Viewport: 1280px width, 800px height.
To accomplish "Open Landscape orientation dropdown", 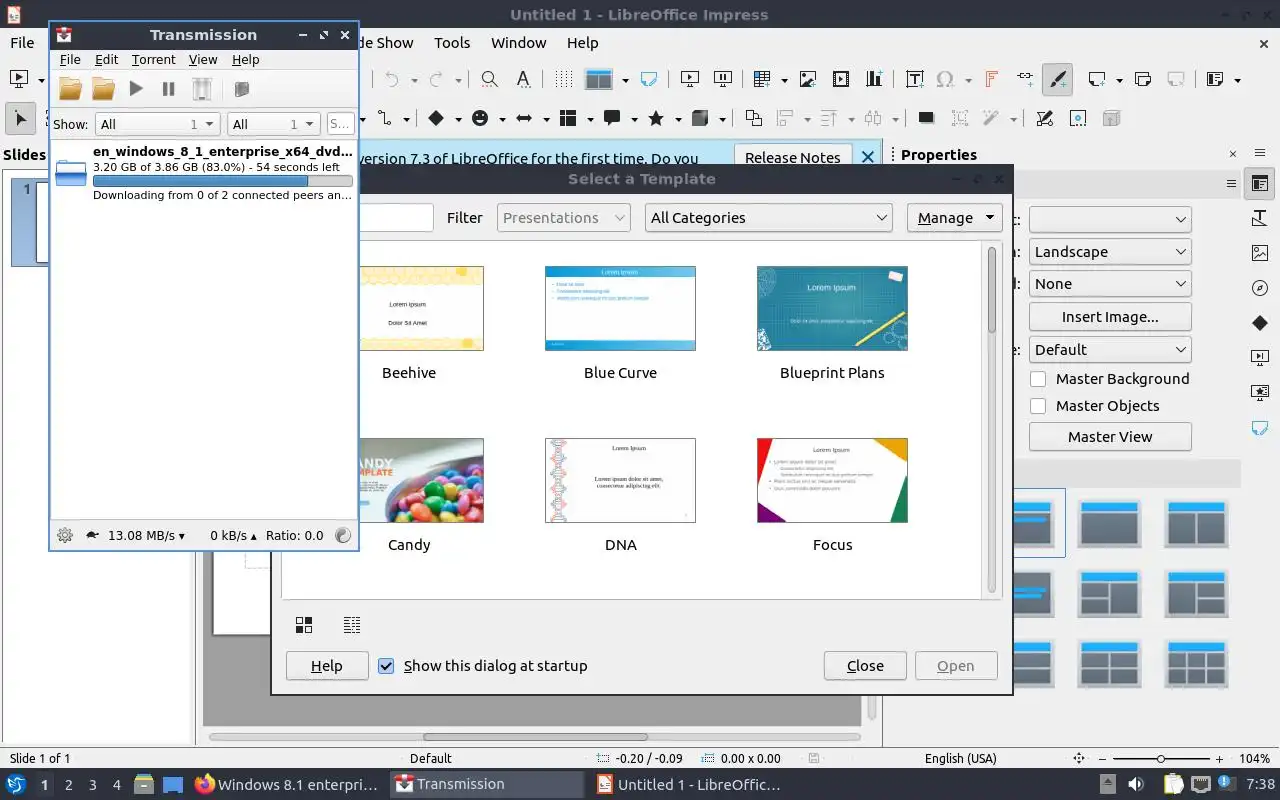I will [1110, 252].
